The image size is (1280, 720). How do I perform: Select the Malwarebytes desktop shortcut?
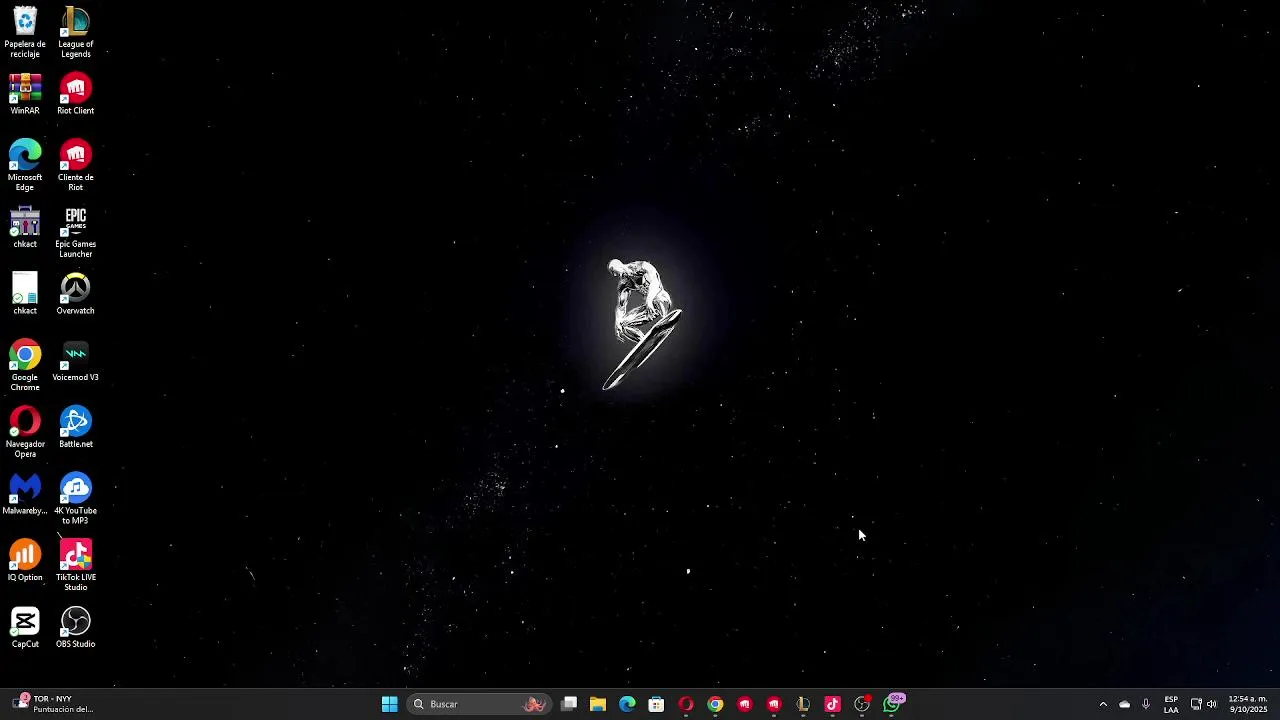coord(25,495)
